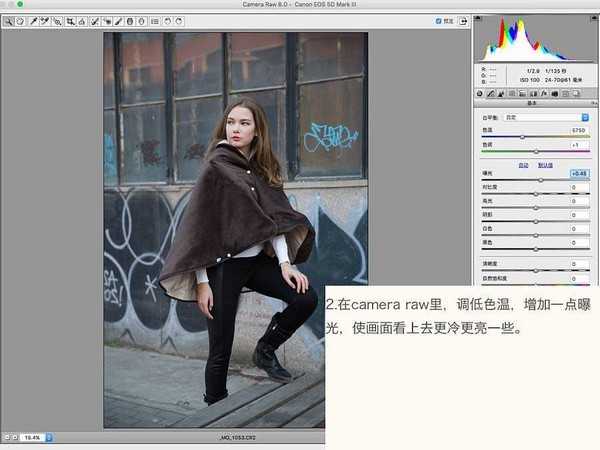600x450 pixels.
Task: Pick the White Balance eyedropper tool
Action: pos(32,20)
